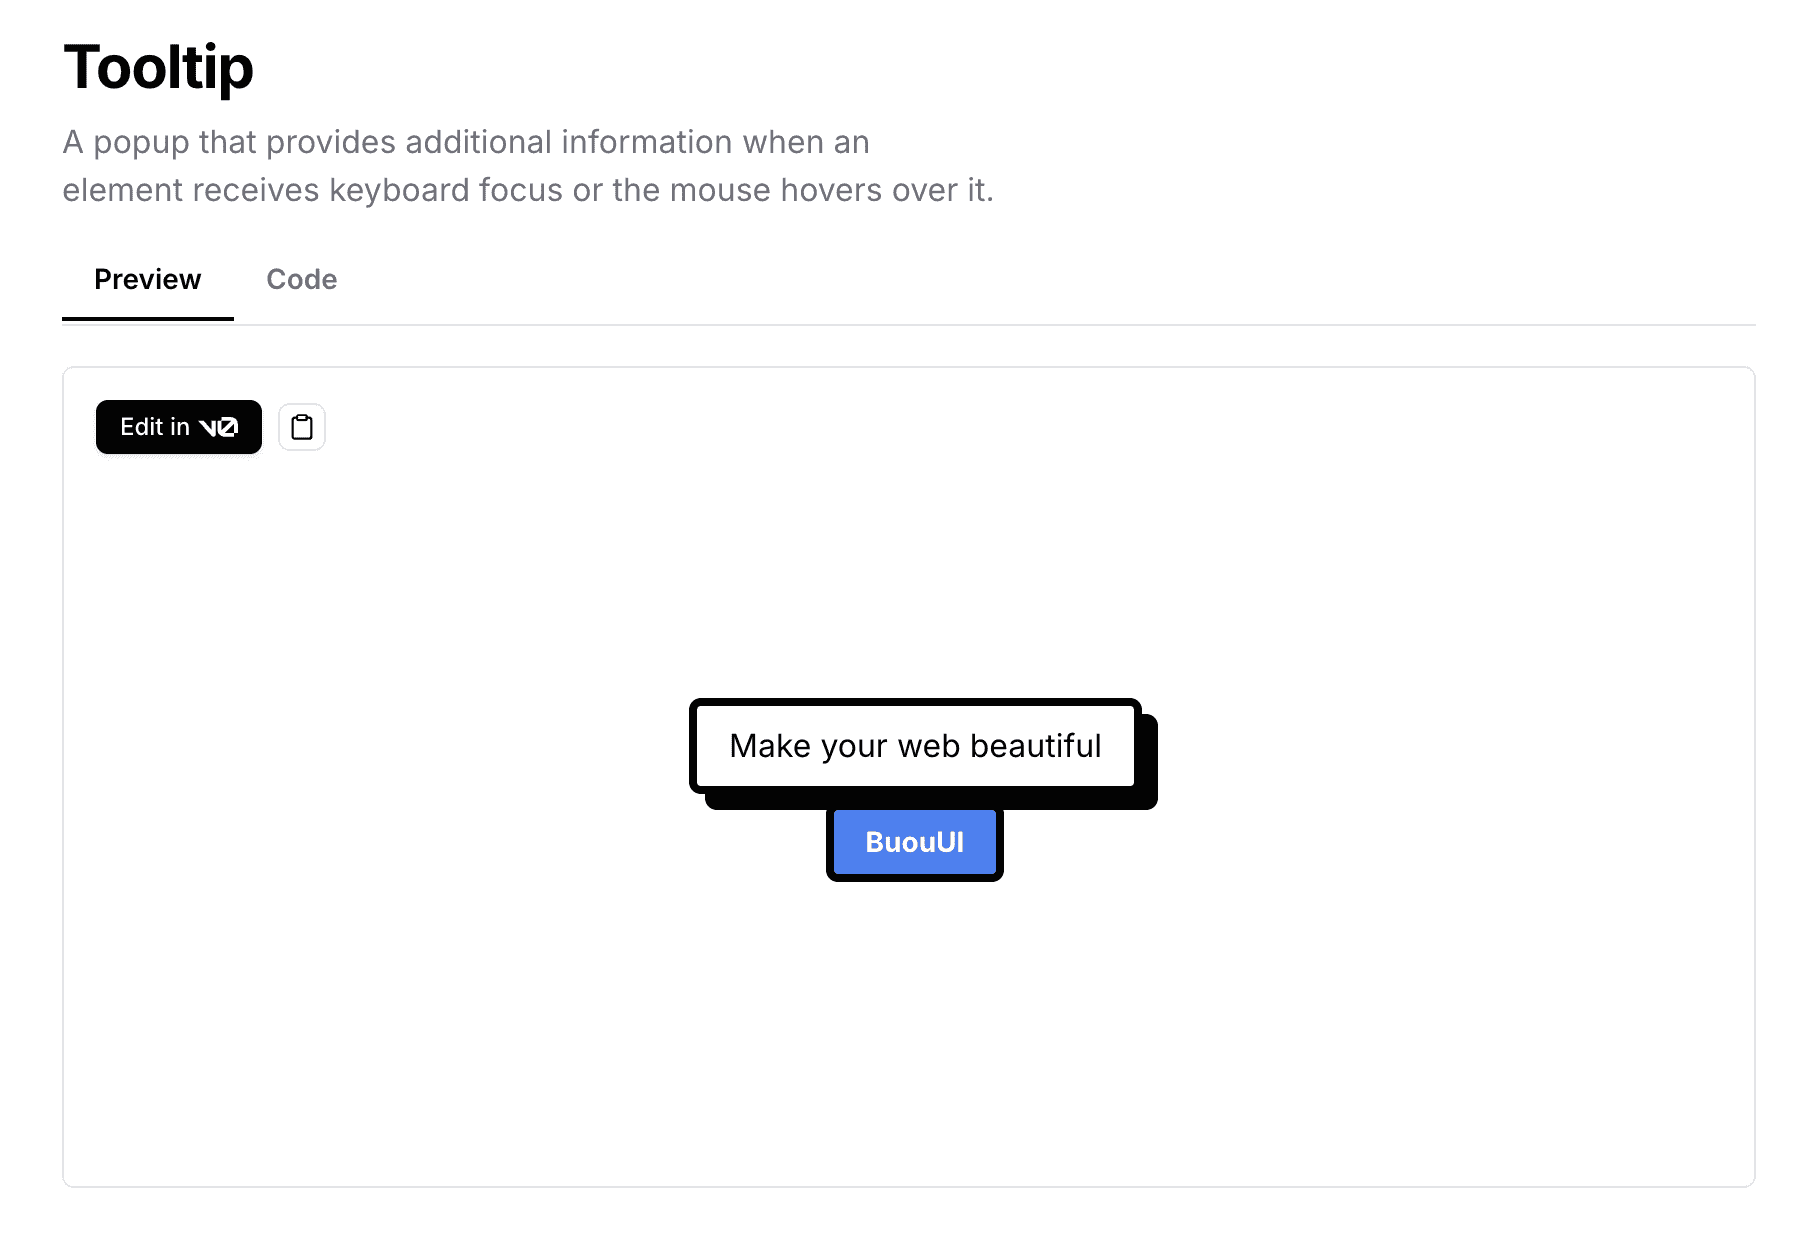The image size is (1816, 1248).
Task: Click the description line starting "A popup that provides"
Action: 466,142
